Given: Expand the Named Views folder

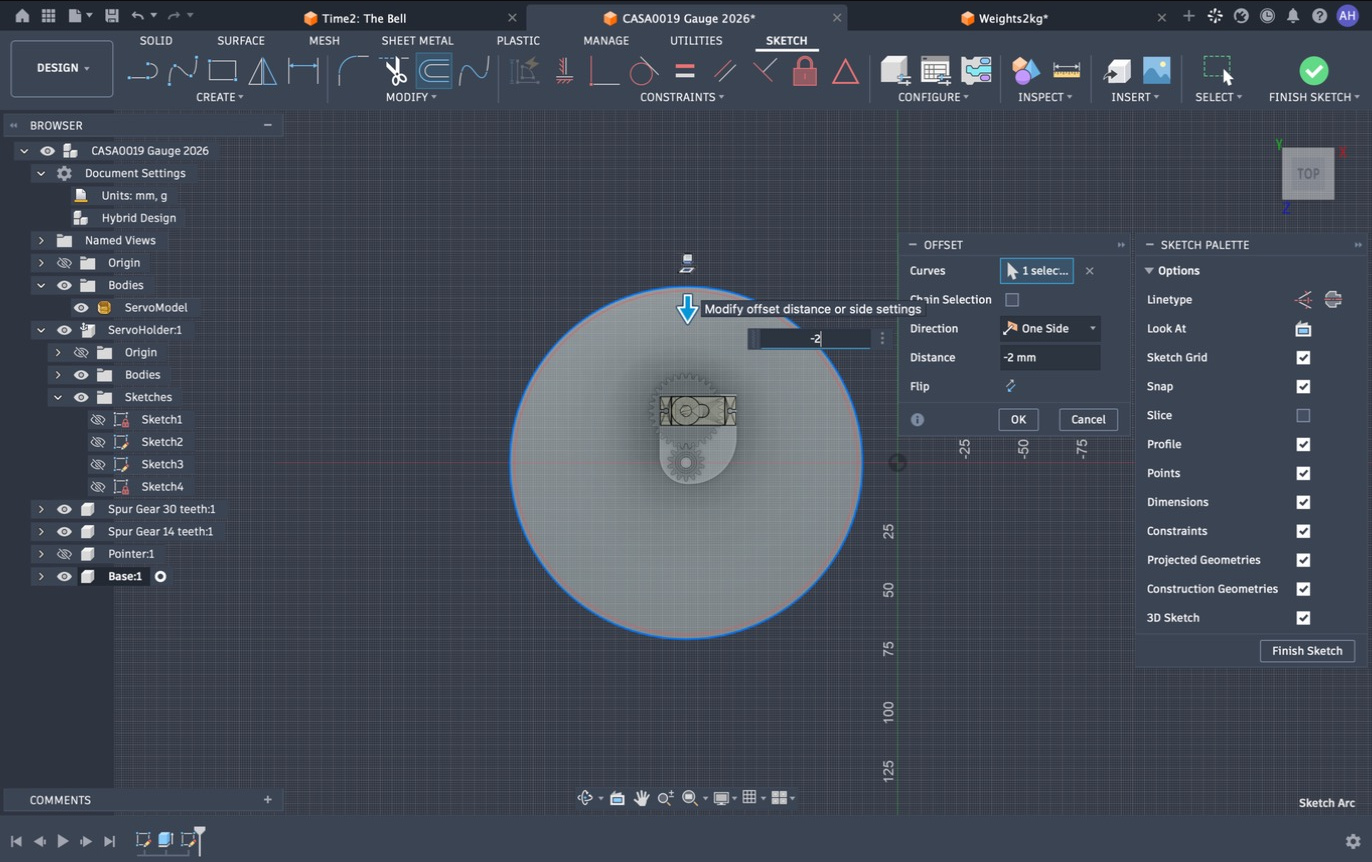Looking at the screenshot, I should coord(41,241).
